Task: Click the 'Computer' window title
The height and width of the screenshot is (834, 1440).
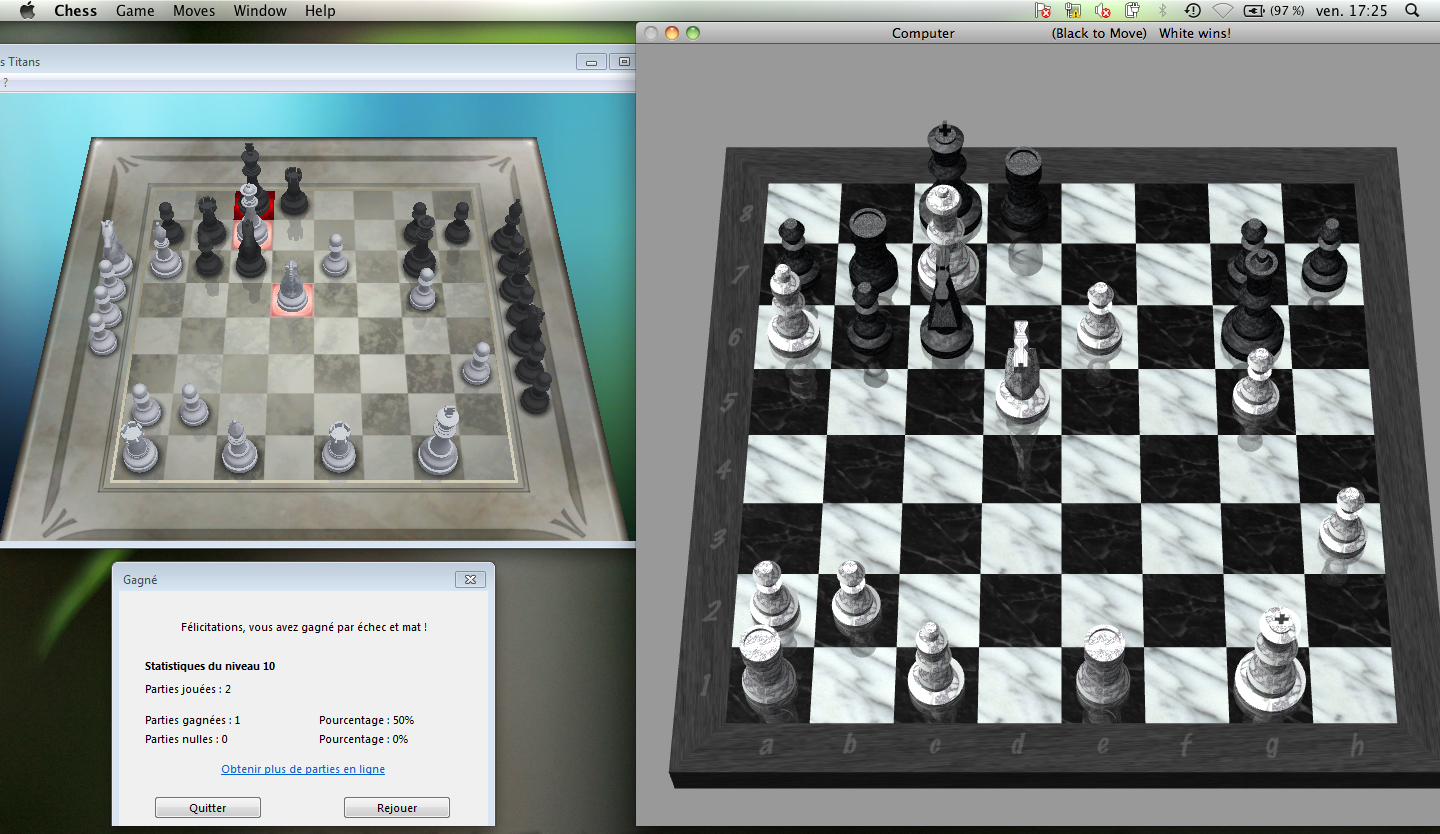Action: 923,33
